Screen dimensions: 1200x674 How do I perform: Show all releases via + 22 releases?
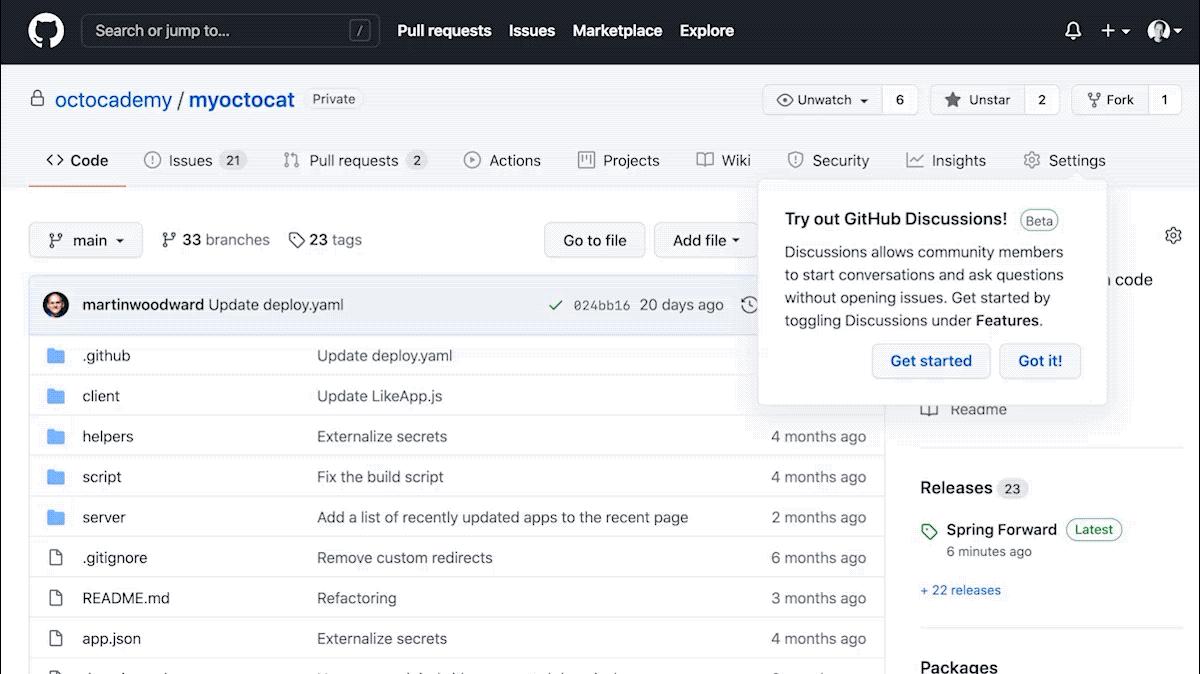click(x=960, y=590)
